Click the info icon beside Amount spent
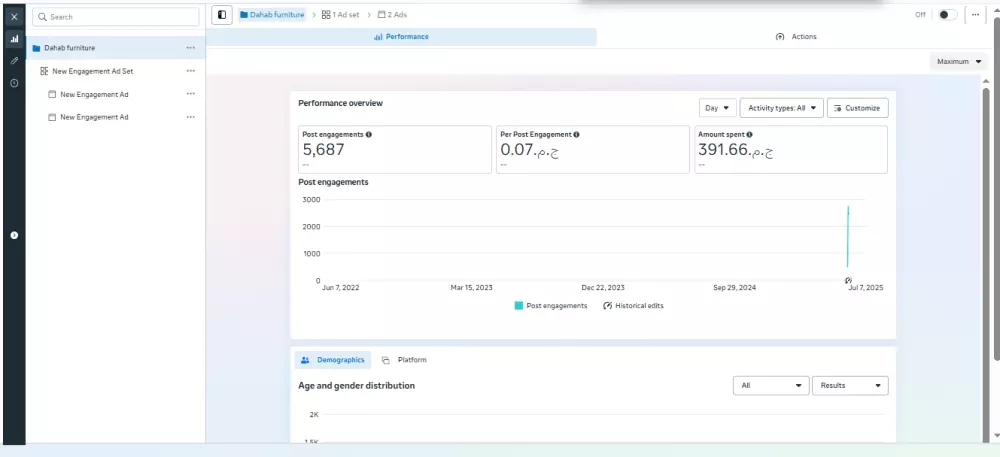The image size is (1000, 457). 749,134
